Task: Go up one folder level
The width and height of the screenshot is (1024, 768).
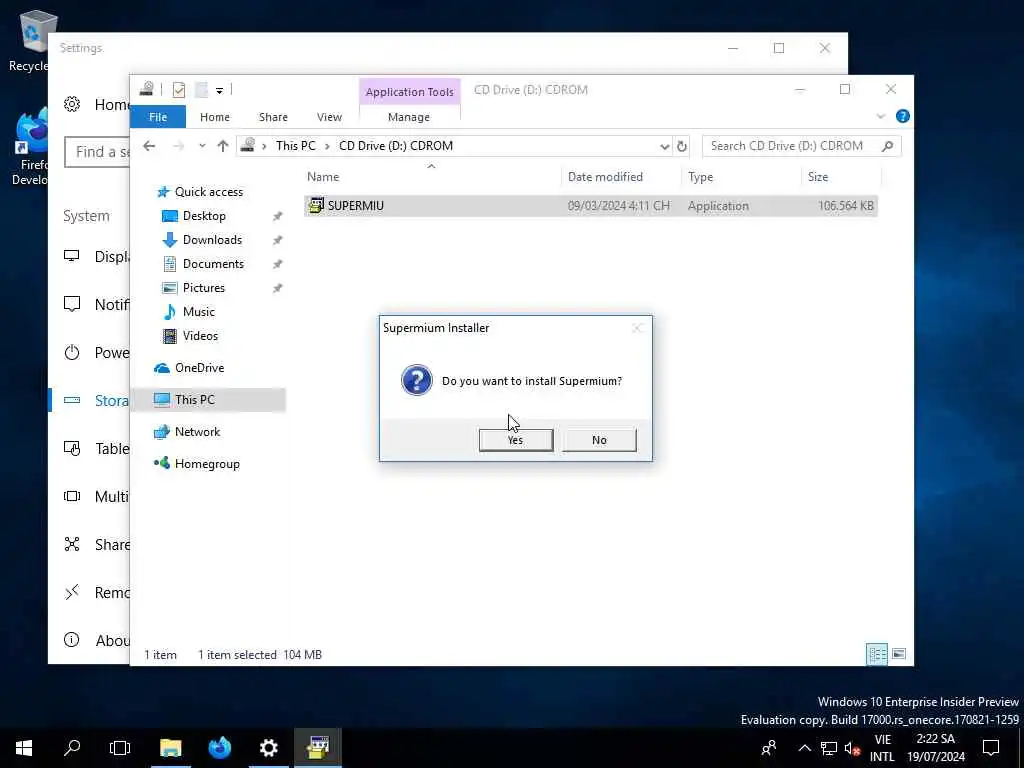Action: (223, 146)
